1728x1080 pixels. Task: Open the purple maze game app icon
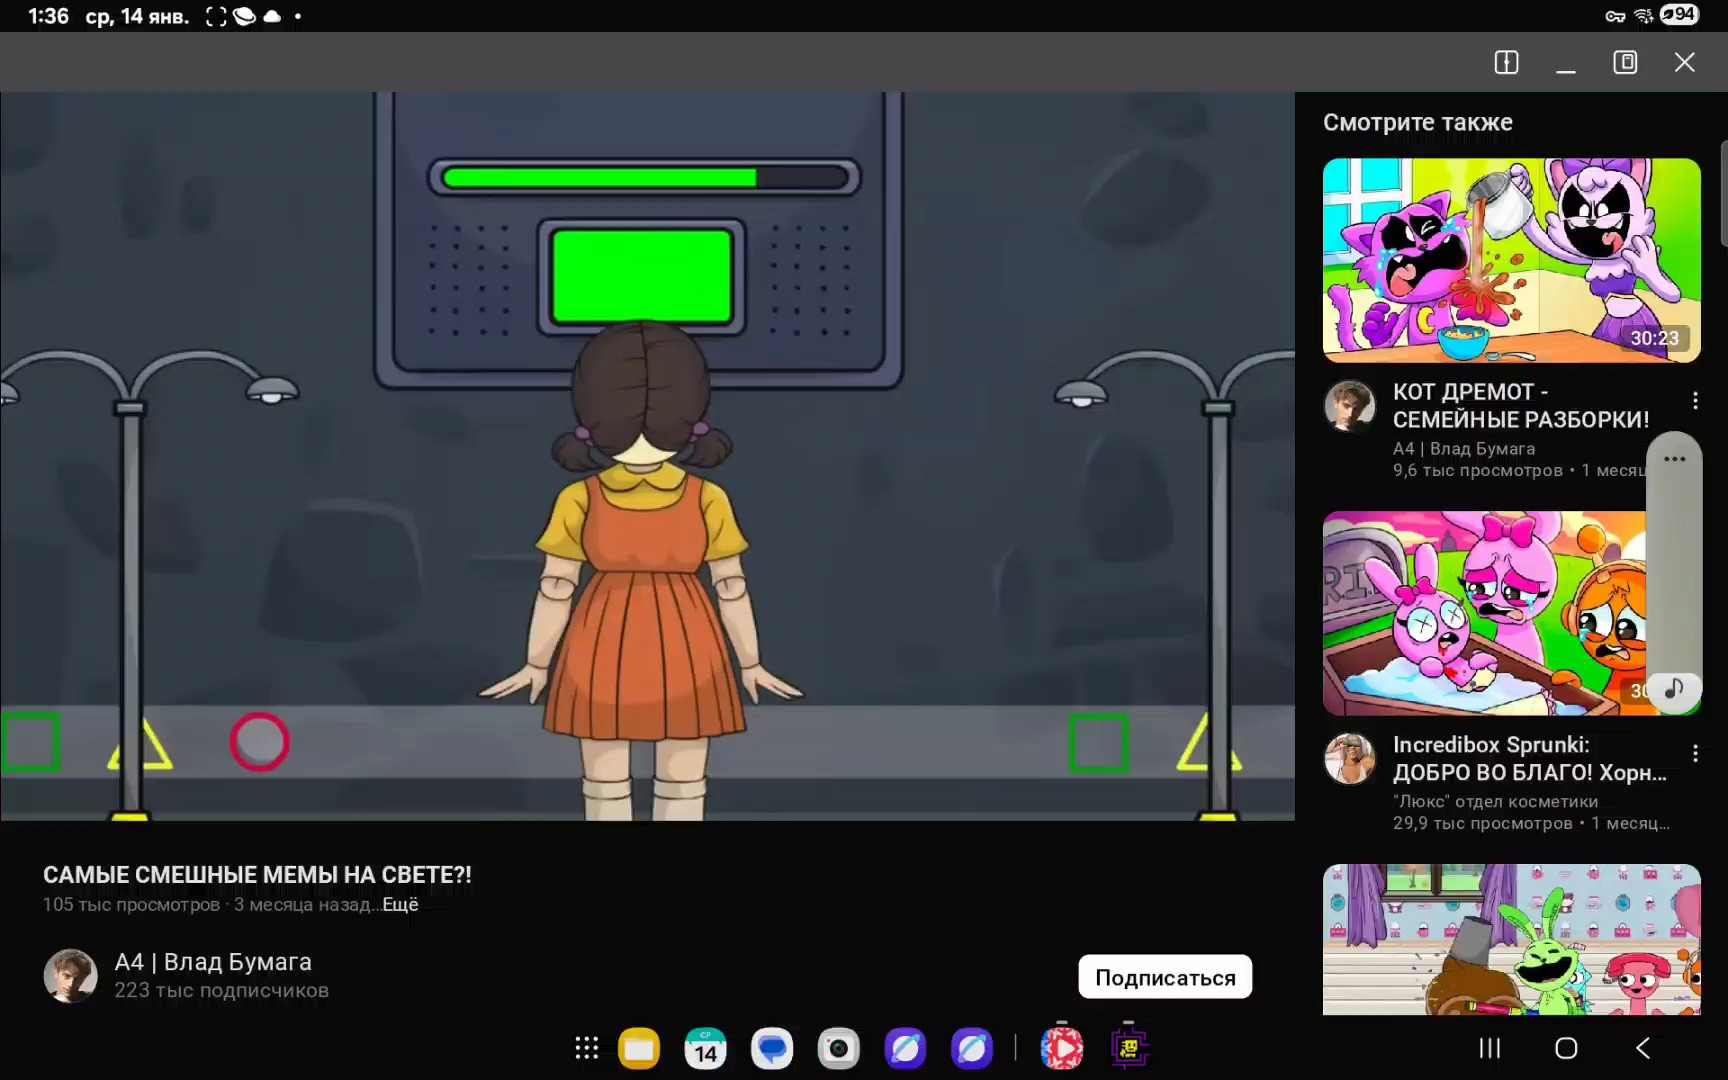coord(1129,1048)
